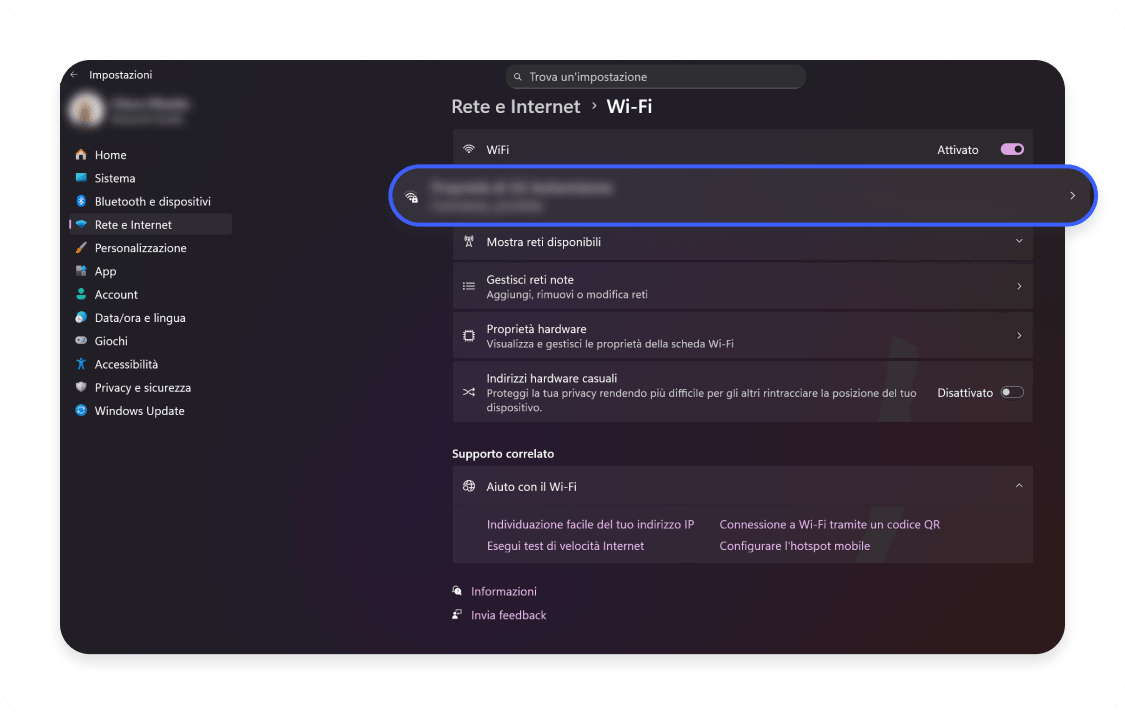Toggle WiFi off
This screenshot has height=715, width=1125.
1011,149
